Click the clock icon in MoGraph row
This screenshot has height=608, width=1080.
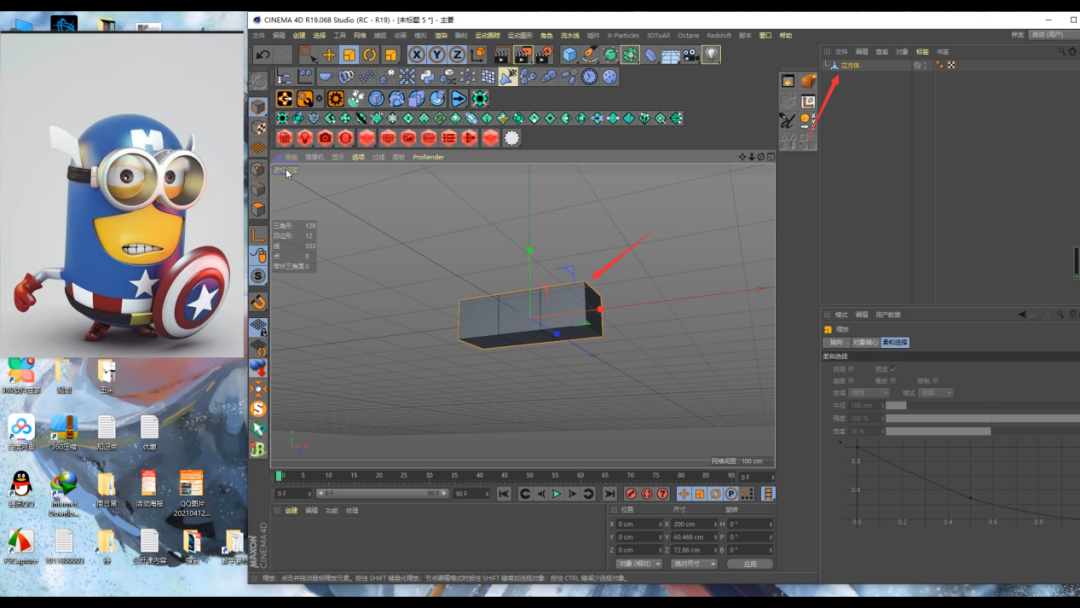click(589, 76)
